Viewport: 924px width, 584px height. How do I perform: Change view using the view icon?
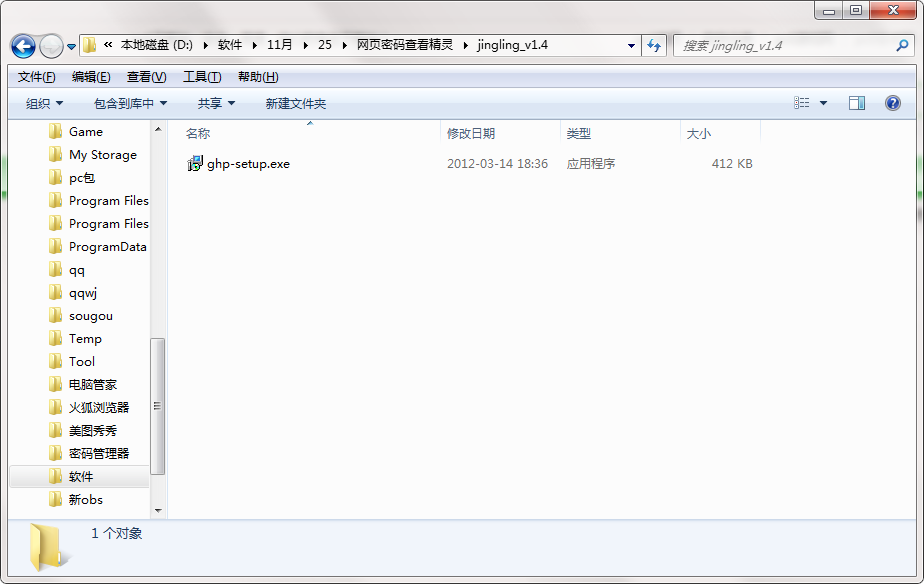(x=801, y=103)
